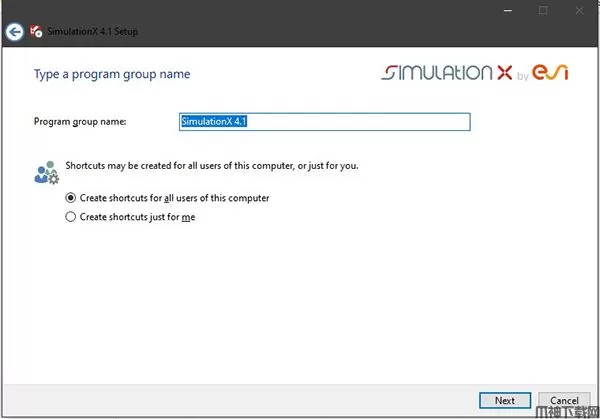Click the SimulationX setup title icon
600x419 pixels.
click(36, 31)
